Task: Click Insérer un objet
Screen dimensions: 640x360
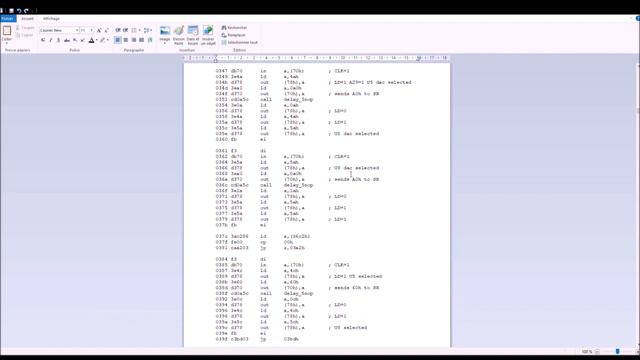Action: tap(208, 35)
